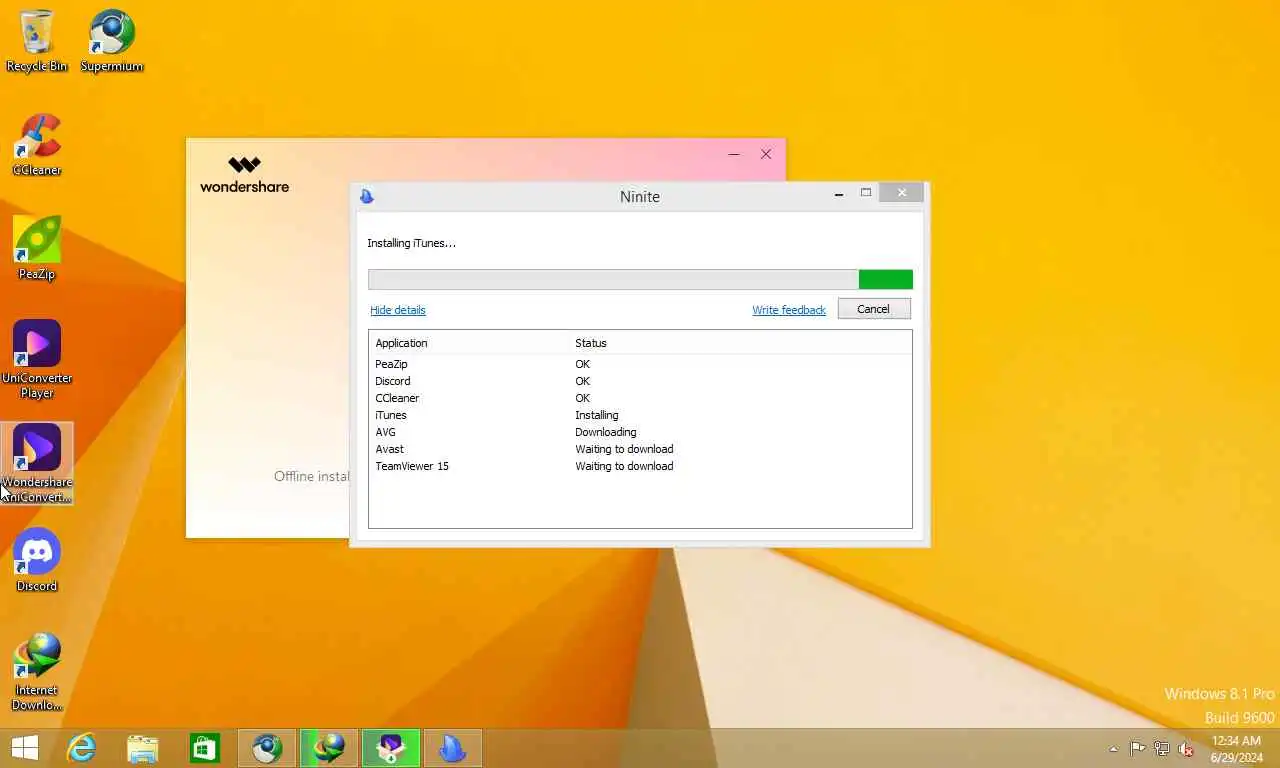The width and height of the screenshot is (1280, 768).
Task: Select the PeaZip row in Ninite list
Action: (640, 364)
